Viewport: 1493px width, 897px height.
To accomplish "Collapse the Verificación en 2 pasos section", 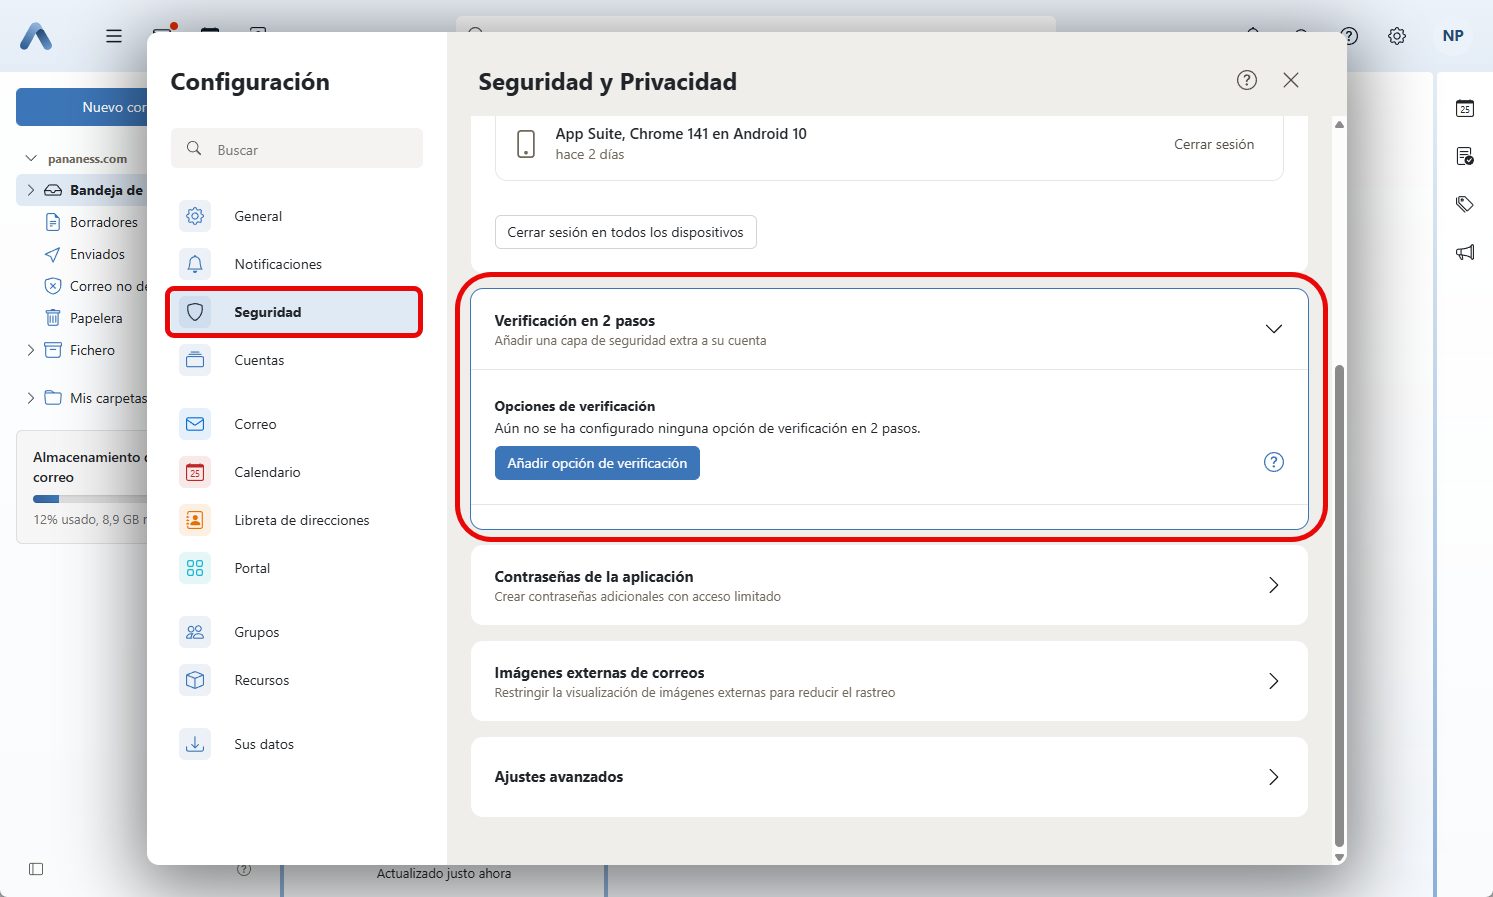I will click(x=1273, y=329).
